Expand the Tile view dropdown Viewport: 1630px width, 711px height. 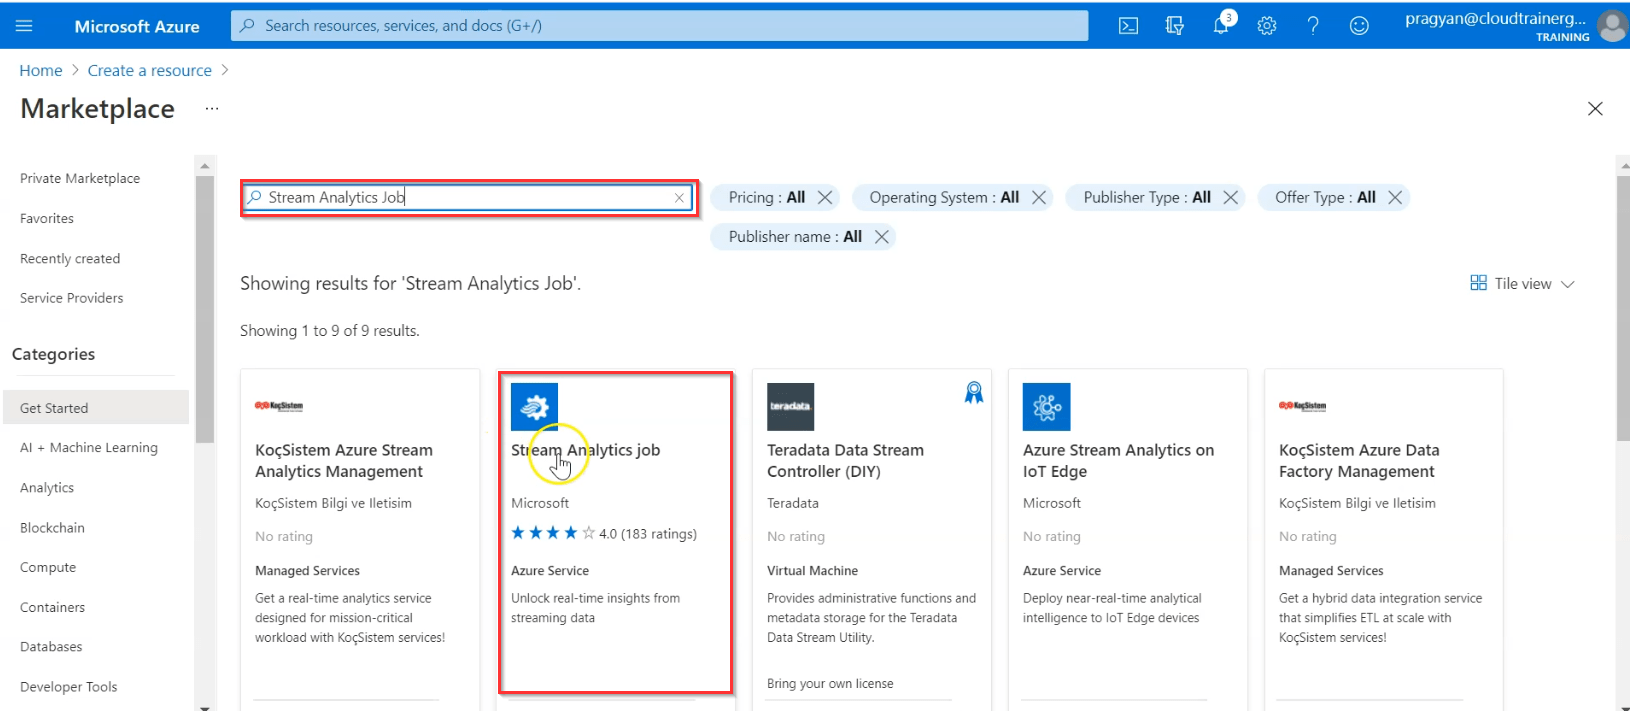click(1522, 284)
